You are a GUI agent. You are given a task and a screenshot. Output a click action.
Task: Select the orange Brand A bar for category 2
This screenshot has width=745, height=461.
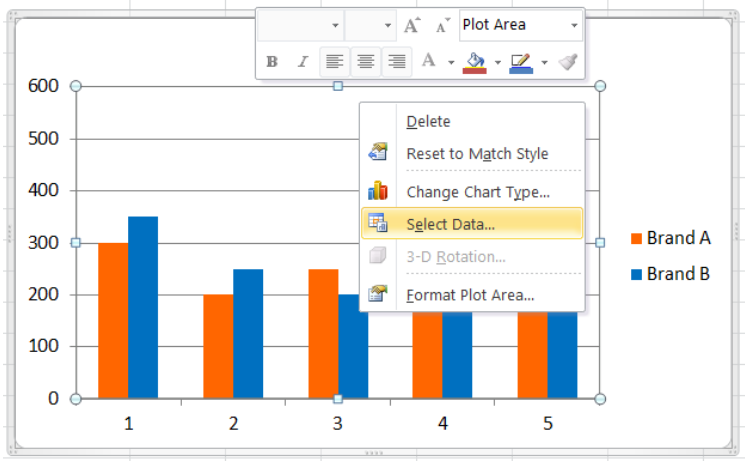(218, 346)
